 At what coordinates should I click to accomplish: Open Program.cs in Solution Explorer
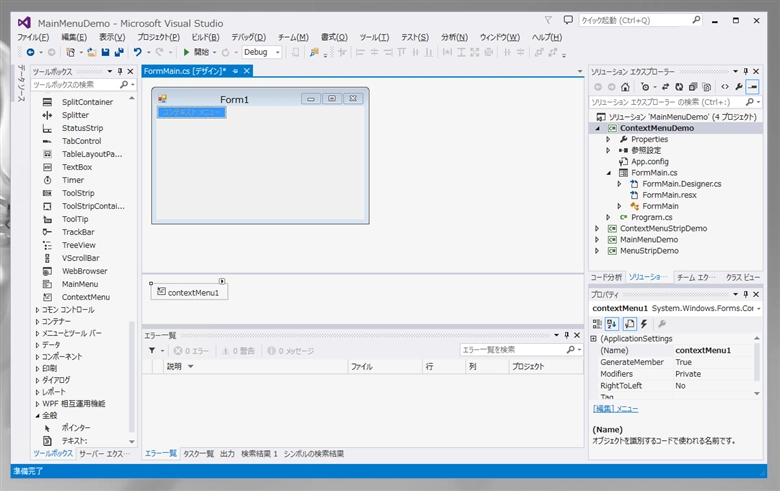[651, 217]
